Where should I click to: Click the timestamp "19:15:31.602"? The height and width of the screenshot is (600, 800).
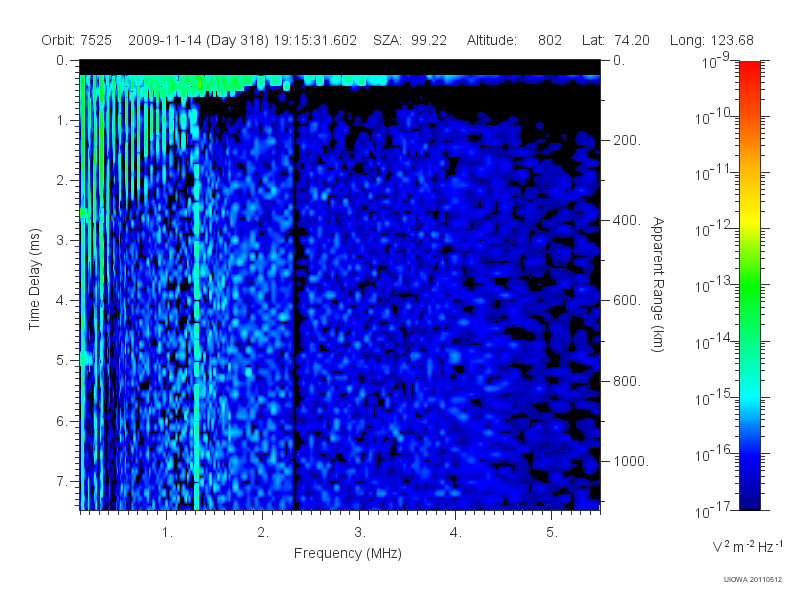(x=315, y=40)
